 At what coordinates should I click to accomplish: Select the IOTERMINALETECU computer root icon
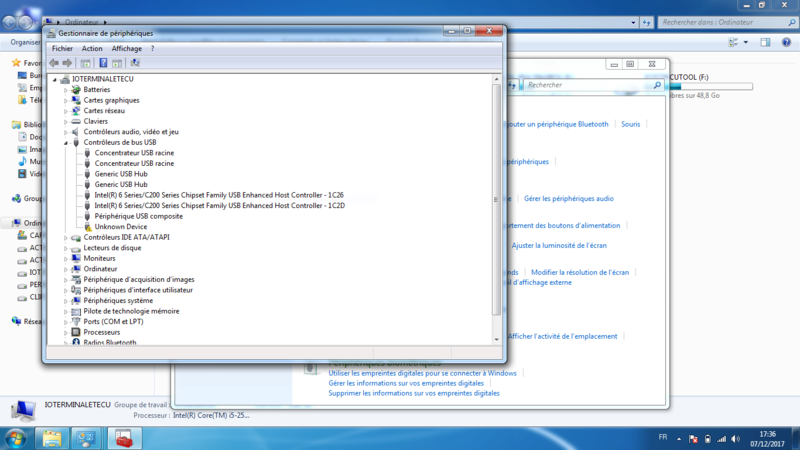click(65, 79)
